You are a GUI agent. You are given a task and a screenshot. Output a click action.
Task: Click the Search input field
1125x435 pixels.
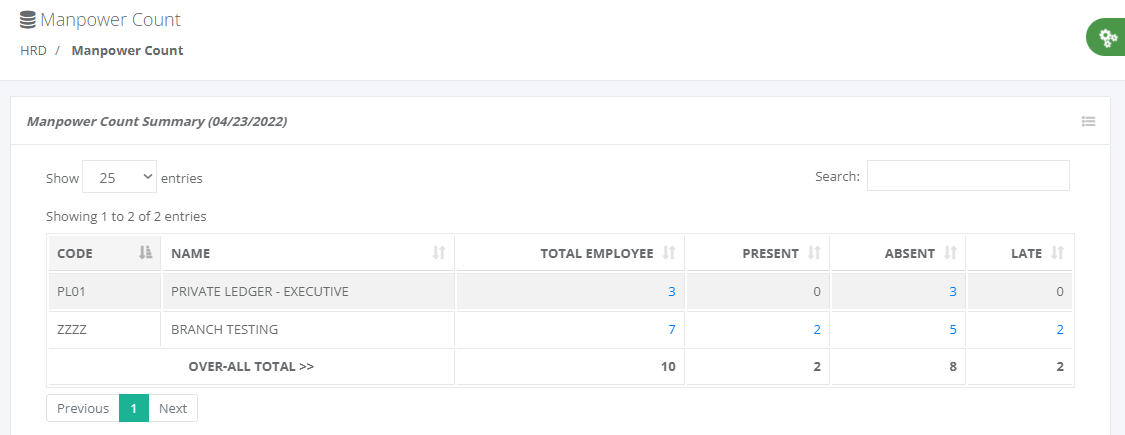967,176
